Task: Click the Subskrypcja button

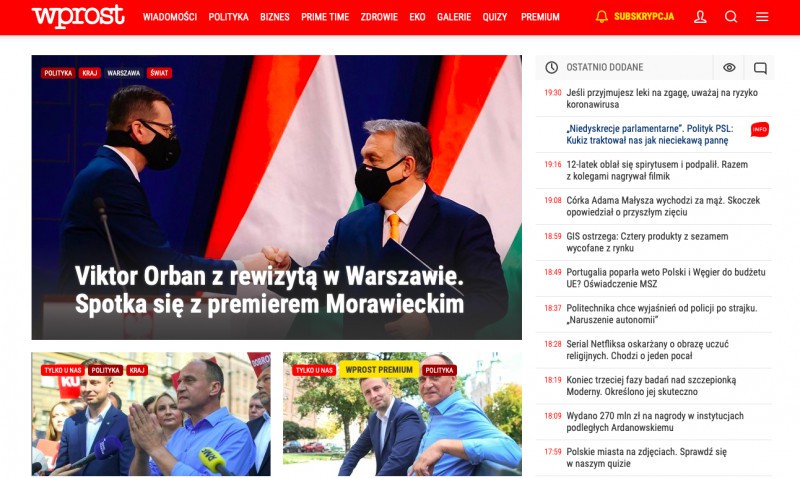Action: (x=635, y=16)
